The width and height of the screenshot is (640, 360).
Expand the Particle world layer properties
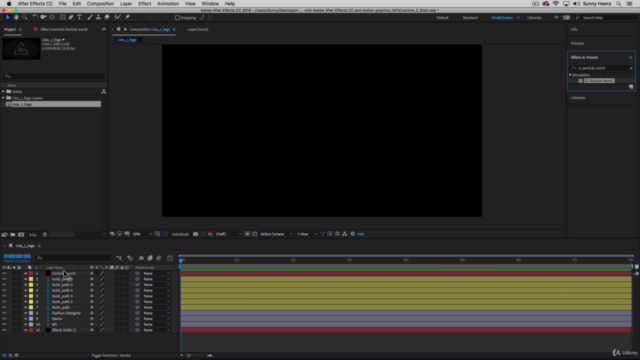pos(25,273)
